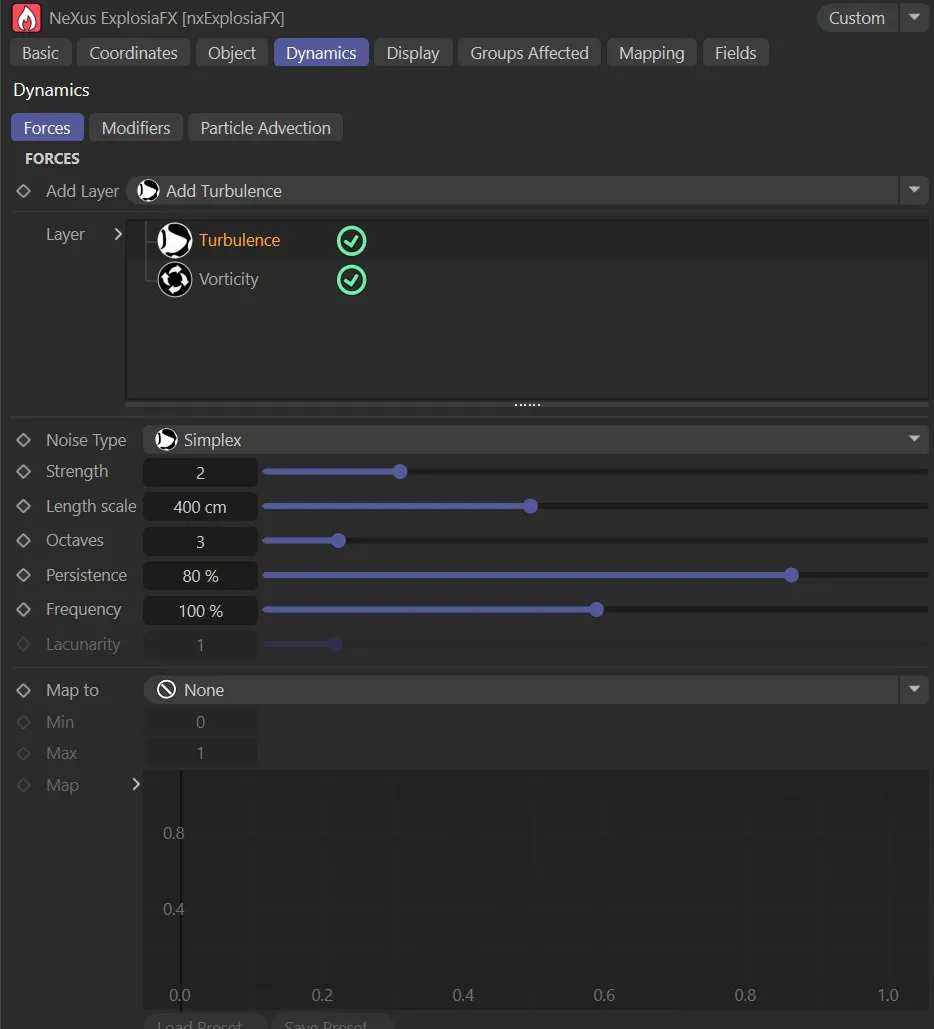934x1029 pixels.
Task: Click the keyframe diamond next to Noise Type
Action: coord(23,439)
